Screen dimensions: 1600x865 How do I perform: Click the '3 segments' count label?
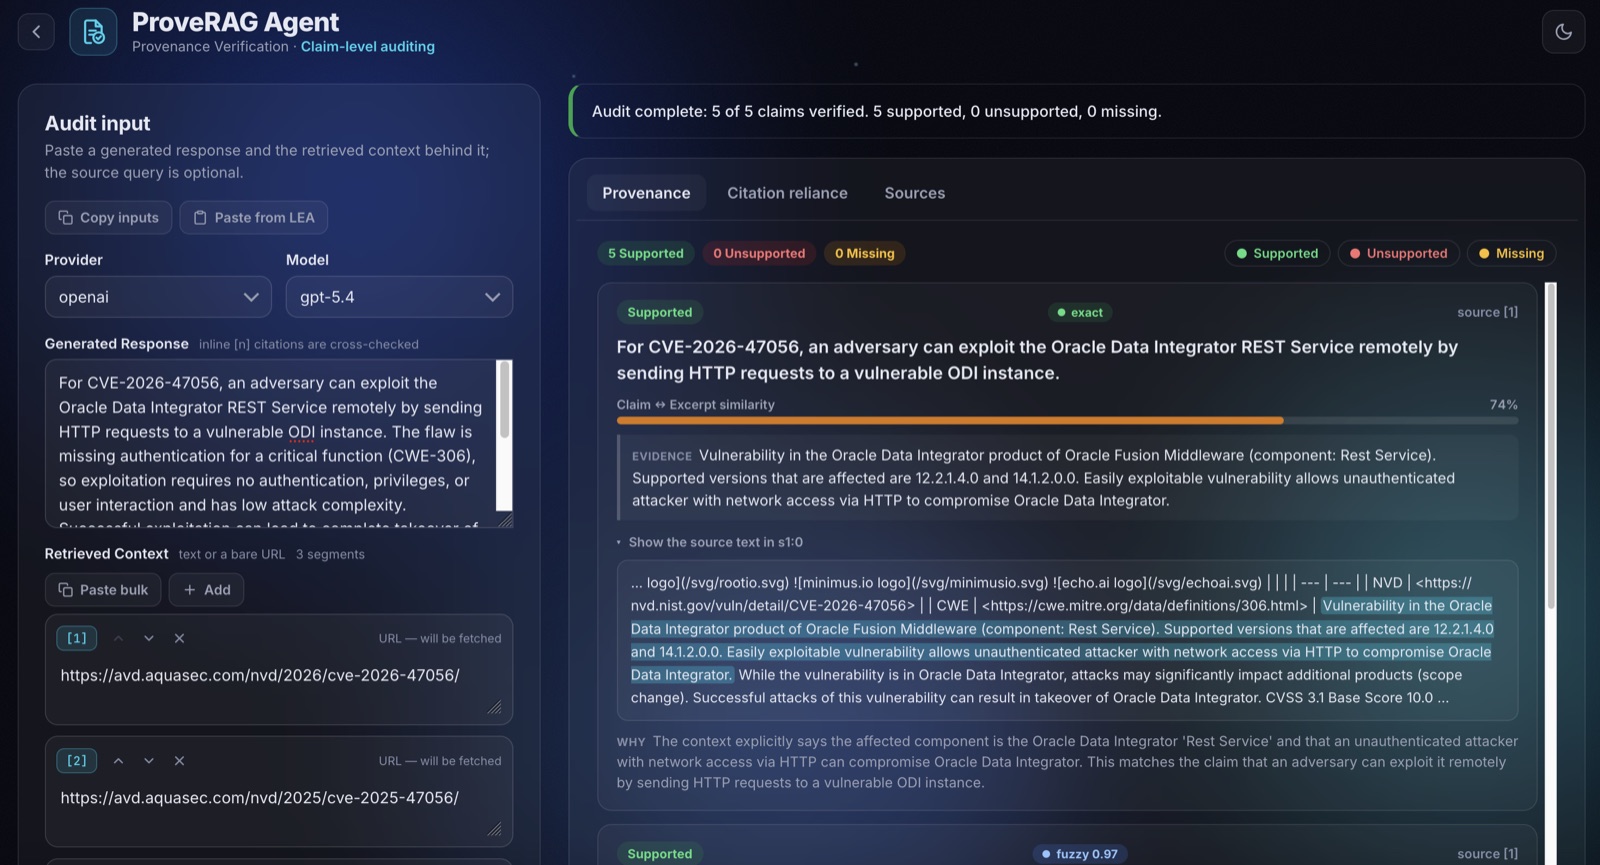click(x=330, y=554)
